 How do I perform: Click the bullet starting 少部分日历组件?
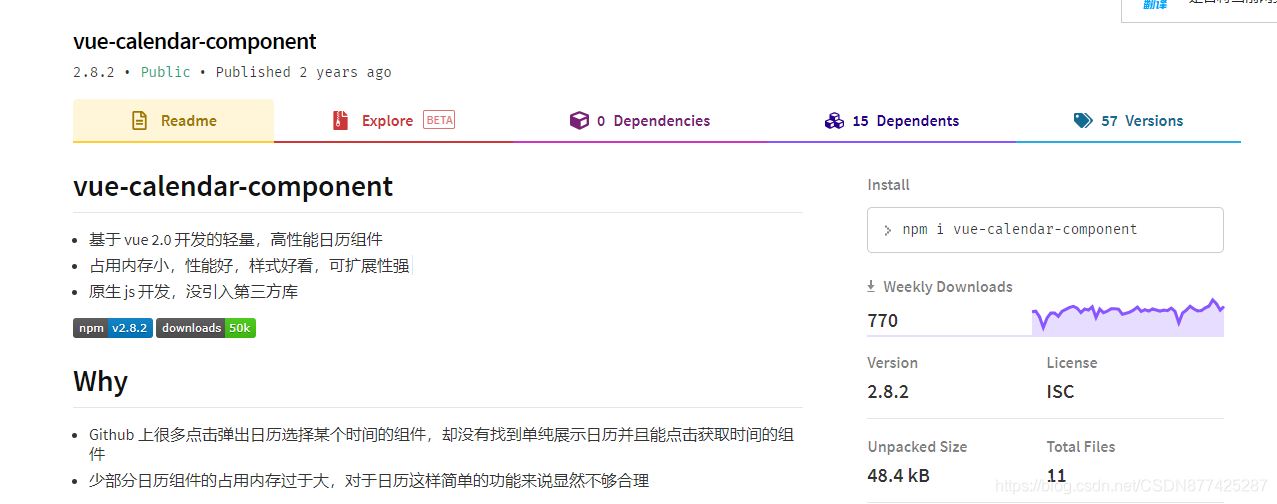tap(369, 481)
